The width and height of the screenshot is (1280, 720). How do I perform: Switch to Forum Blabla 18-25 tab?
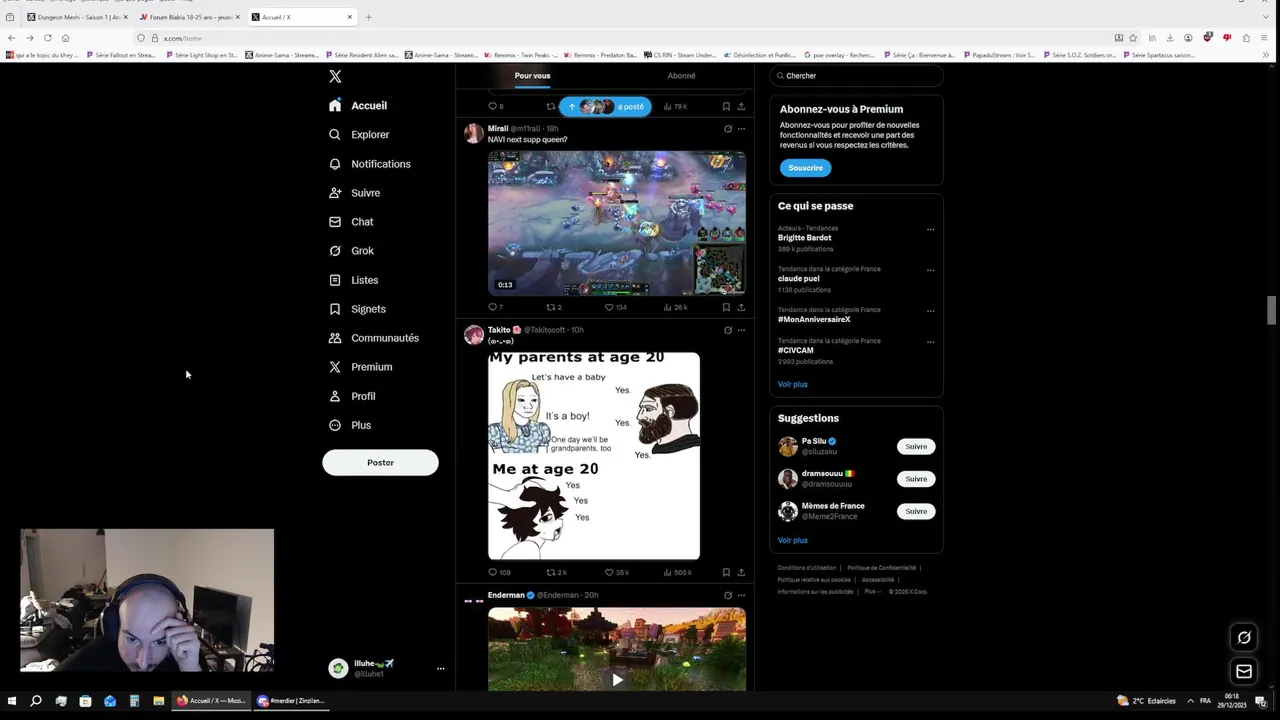point(189,17)
